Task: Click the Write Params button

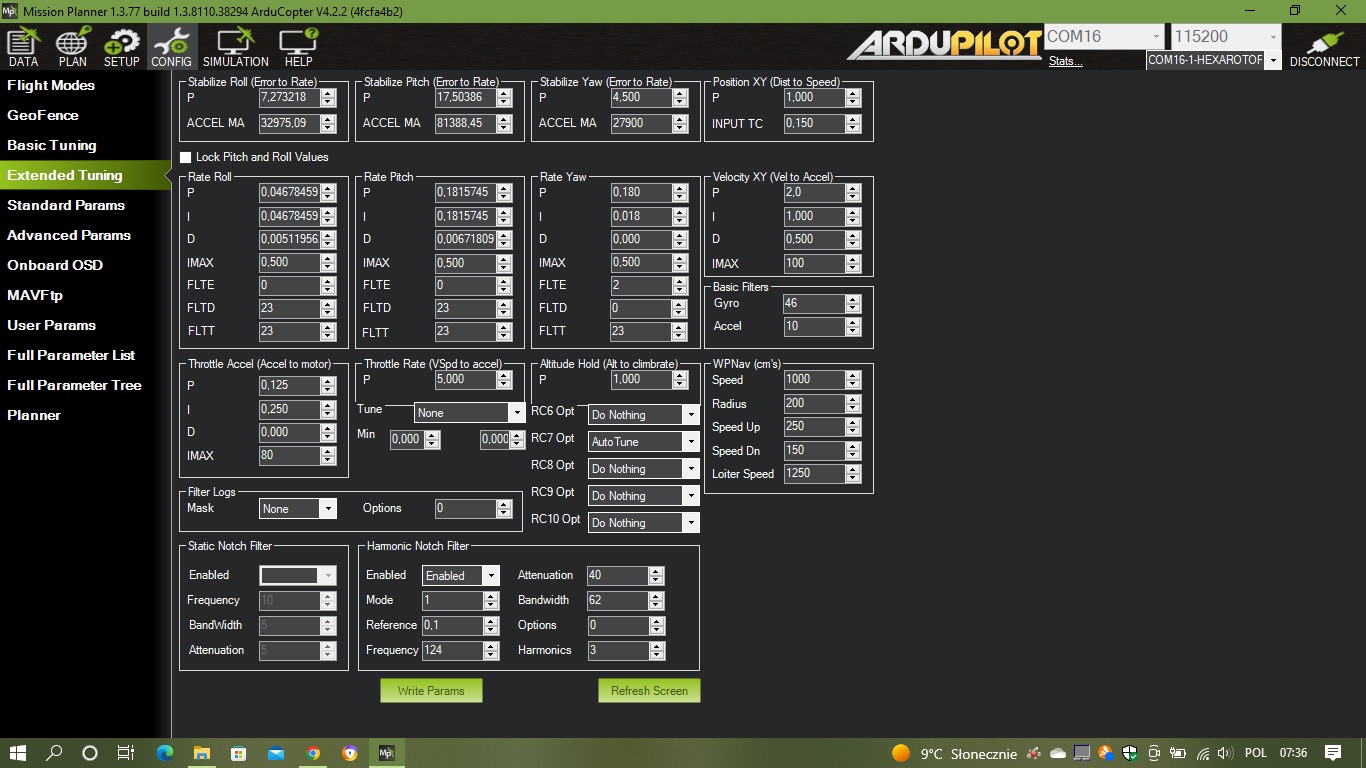Action: [x=430, y=691]
